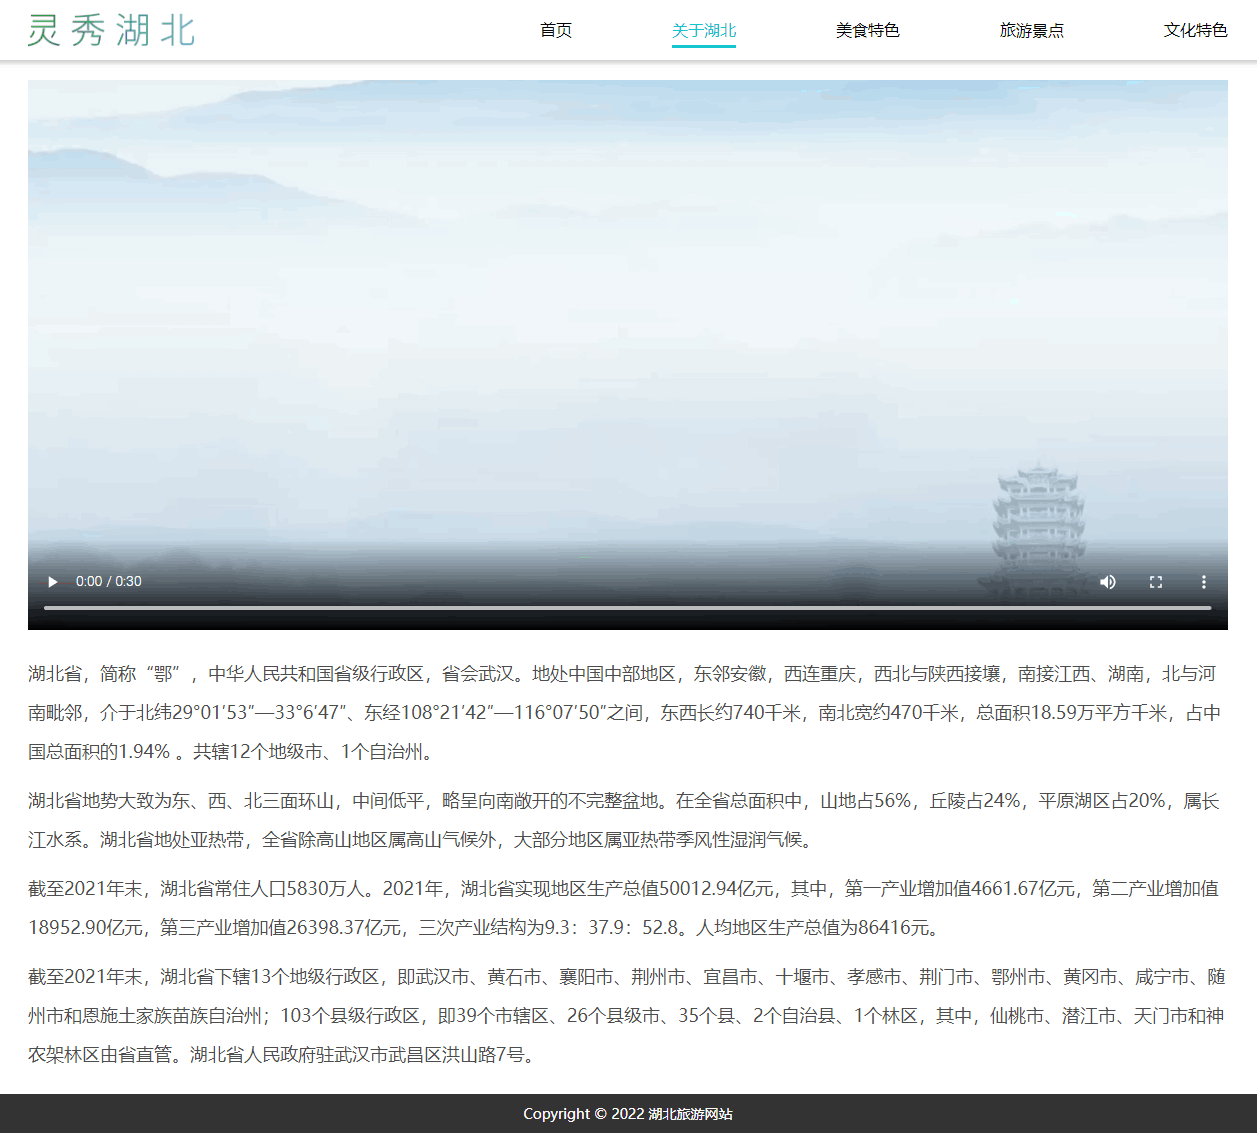Image resolution: width=1257 pixels, height=1133 pixels.
Task: Click the Copyright © 2022 湖北旅游网站 footer text
Action: pyautogui.click(x=628, y=1114)
